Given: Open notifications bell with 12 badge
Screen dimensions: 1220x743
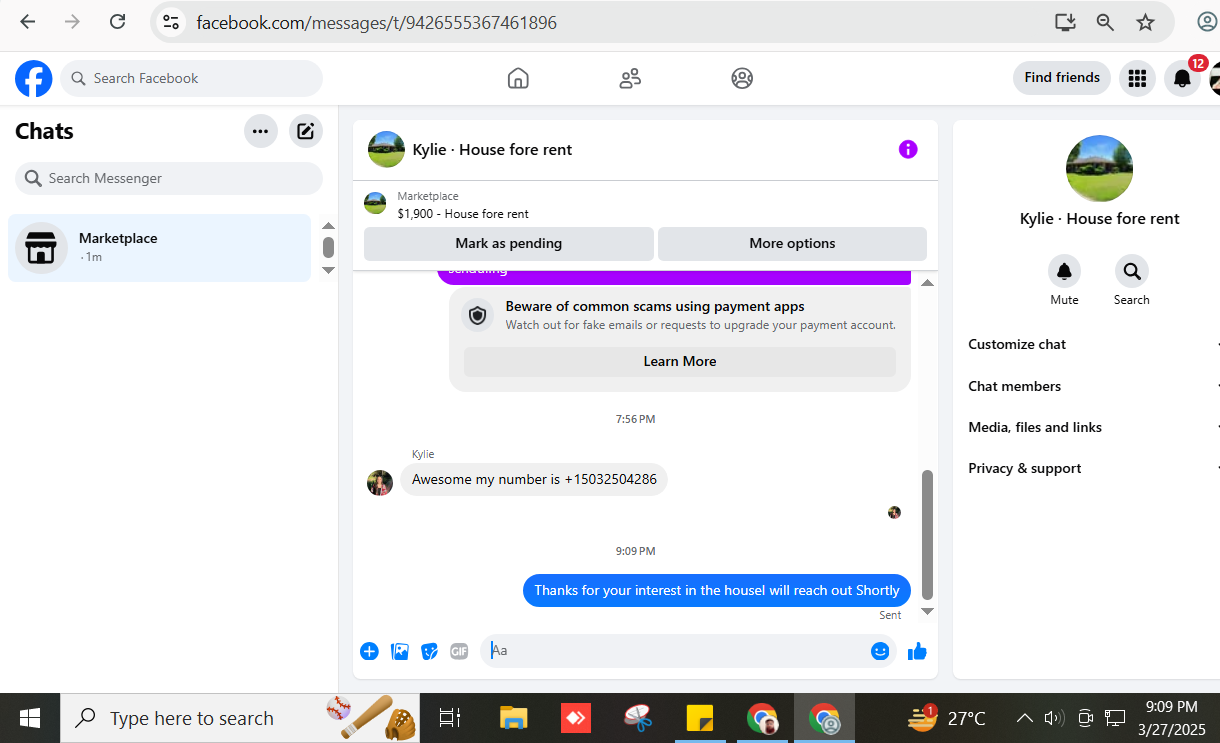Looking at the screenshot, I should coord(1182,78).
